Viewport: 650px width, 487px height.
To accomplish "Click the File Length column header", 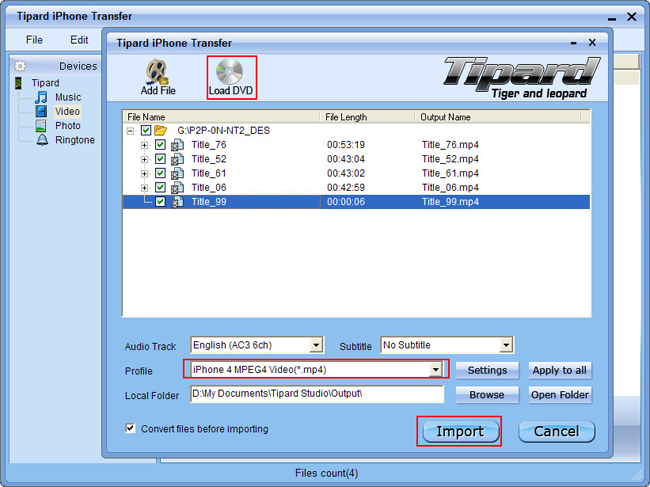I will point(367,117).
